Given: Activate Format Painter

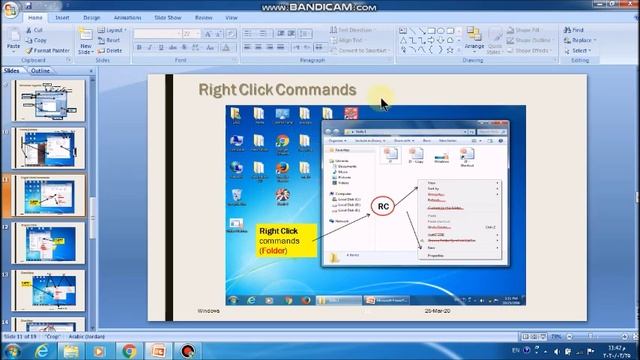Looking at the screenshot, I should pos(47,51).
